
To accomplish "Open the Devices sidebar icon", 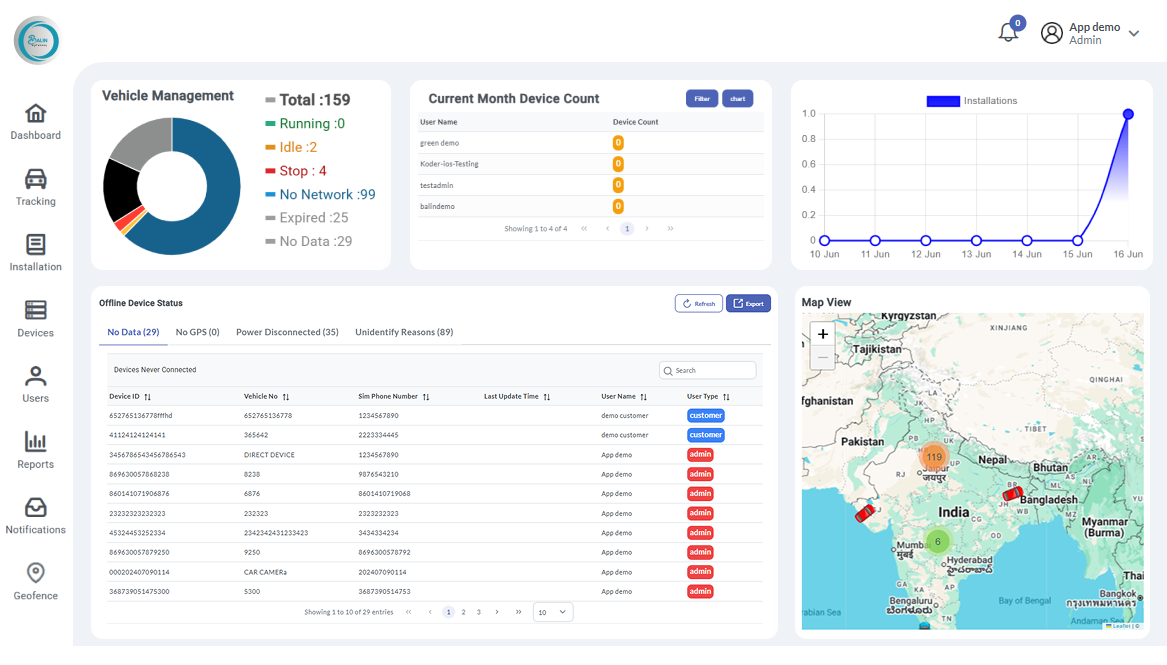I will click(35, 310).
